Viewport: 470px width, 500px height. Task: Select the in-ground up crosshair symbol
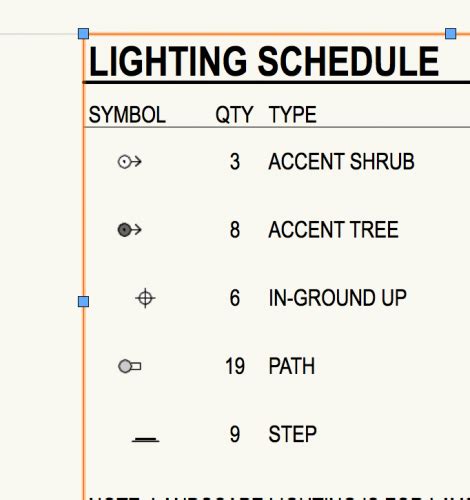[145, 298]
